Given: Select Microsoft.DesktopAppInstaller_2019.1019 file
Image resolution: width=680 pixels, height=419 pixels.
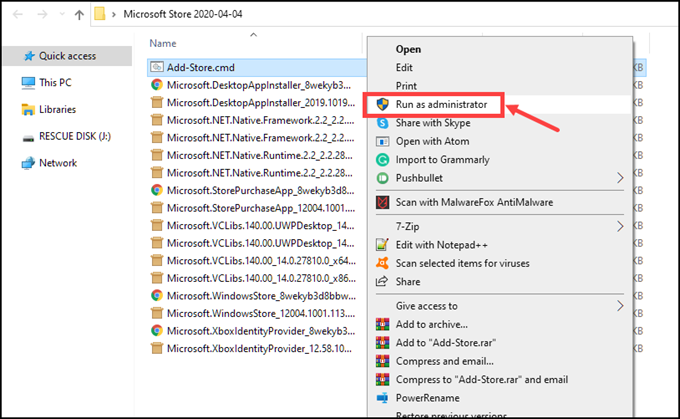Looking at the screenshot, I should 261,103.
